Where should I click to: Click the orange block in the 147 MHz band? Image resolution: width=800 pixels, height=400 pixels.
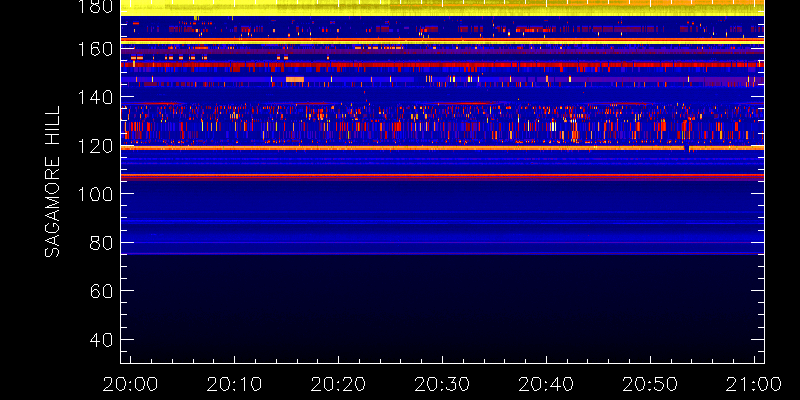tap(295, 80)
